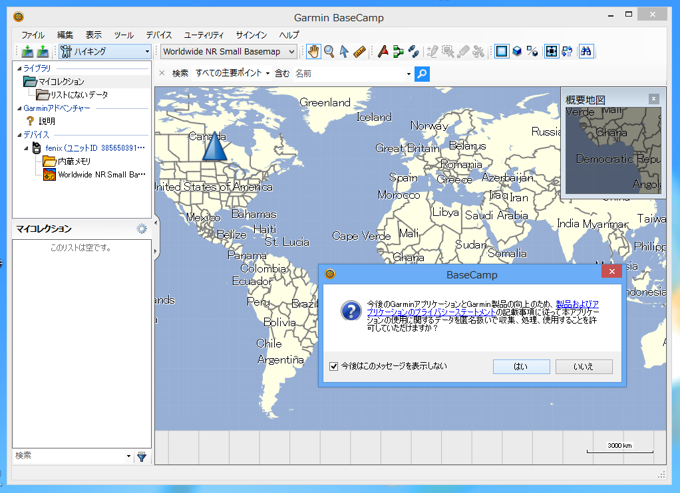Click the center map on selection icon
The height and width of the screenshot is (493, 680).
click(x=551, y=52)
